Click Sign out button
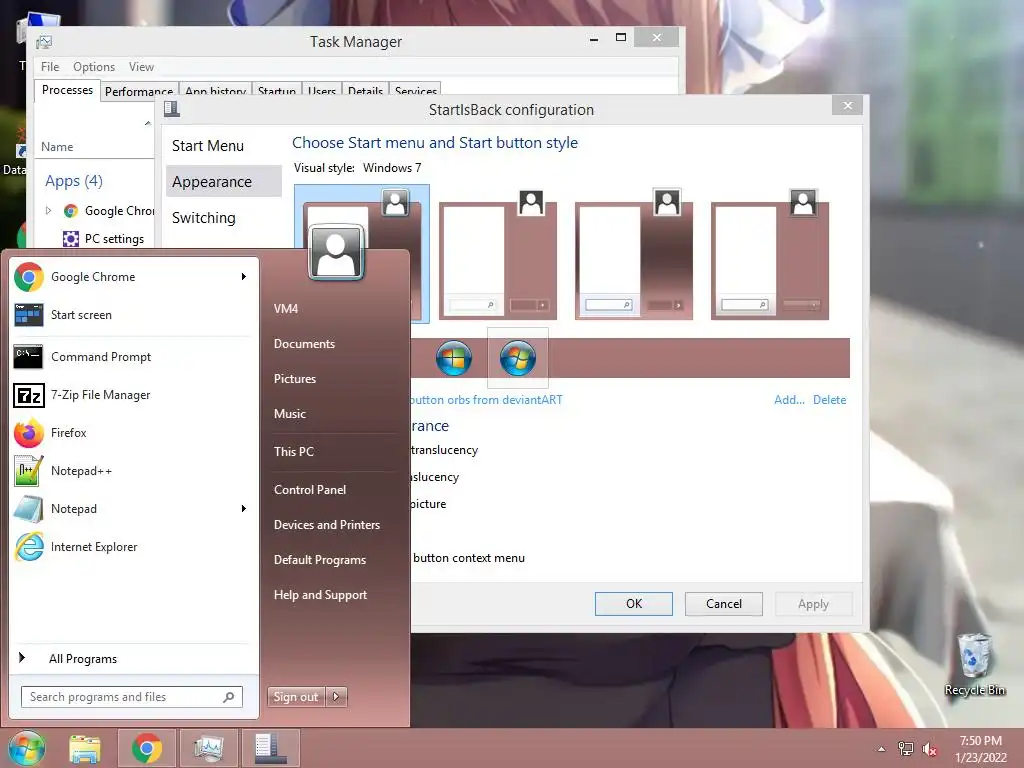 pos(296,697)
